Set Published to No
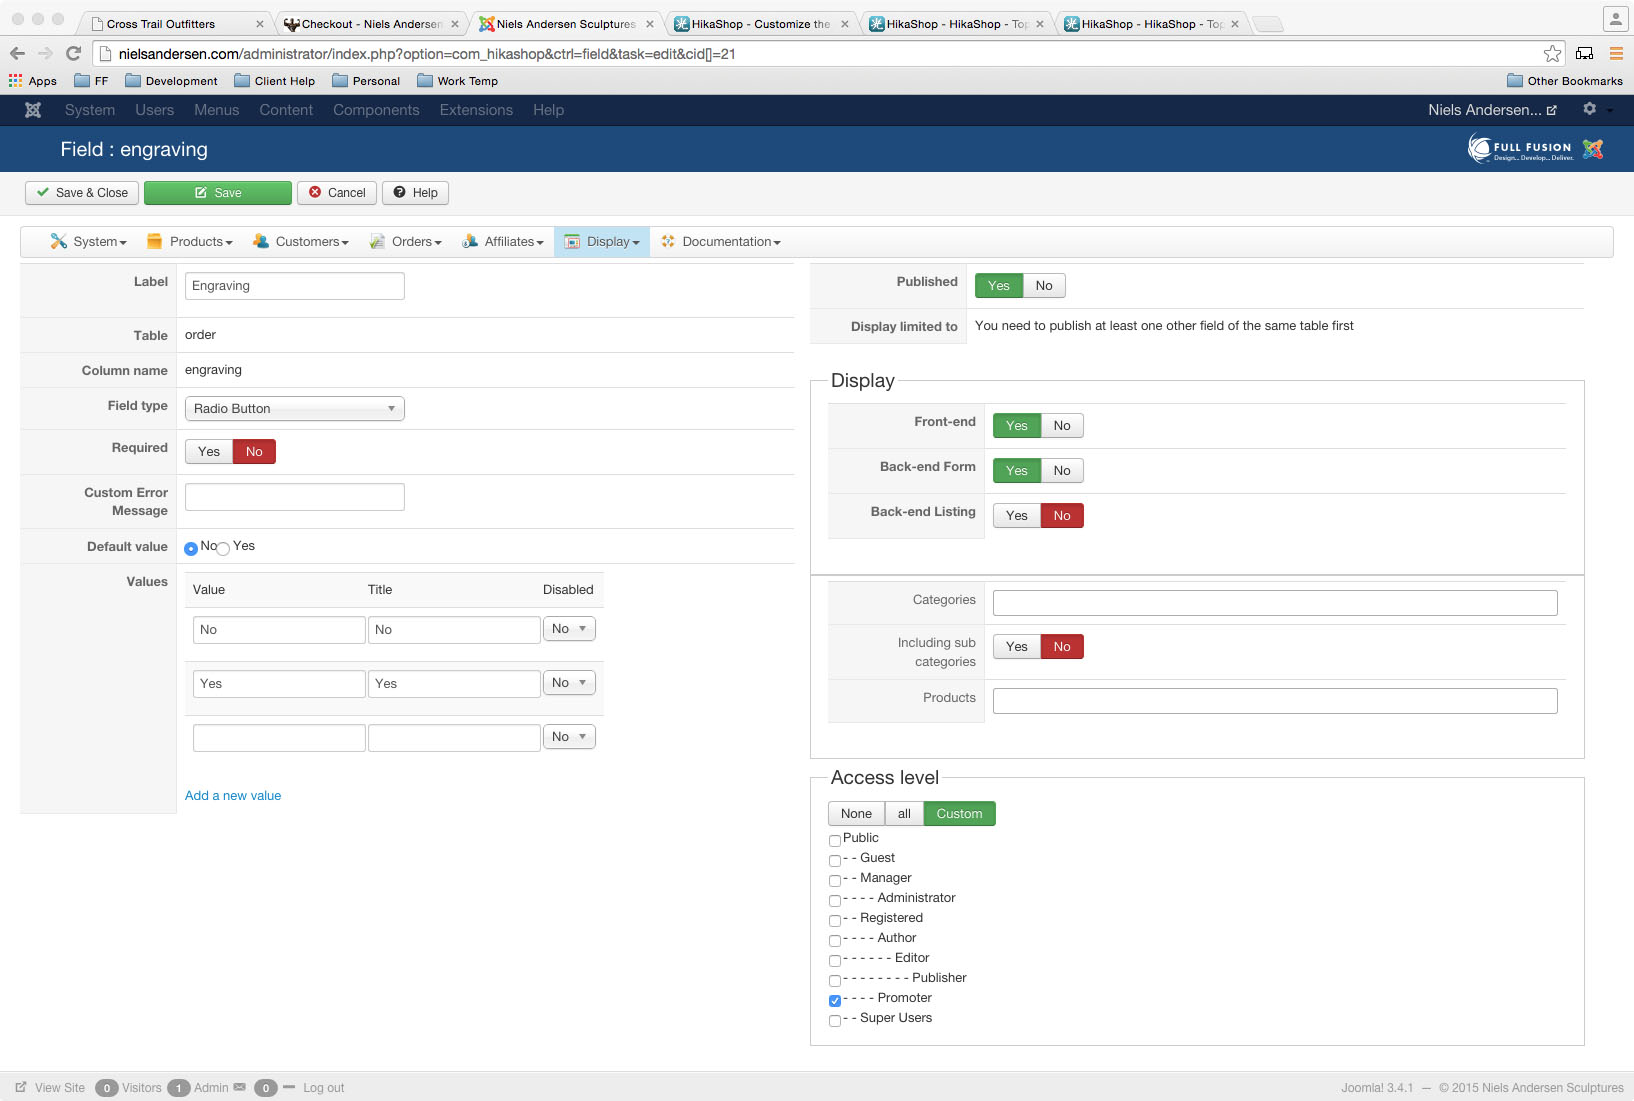1634x1101 pixels. 1044,286
